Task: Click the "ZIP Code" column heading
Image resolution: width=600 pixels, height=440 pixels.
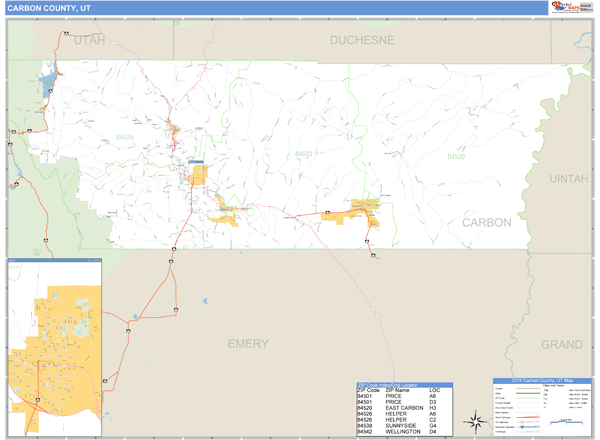Action: pos(368,390)
